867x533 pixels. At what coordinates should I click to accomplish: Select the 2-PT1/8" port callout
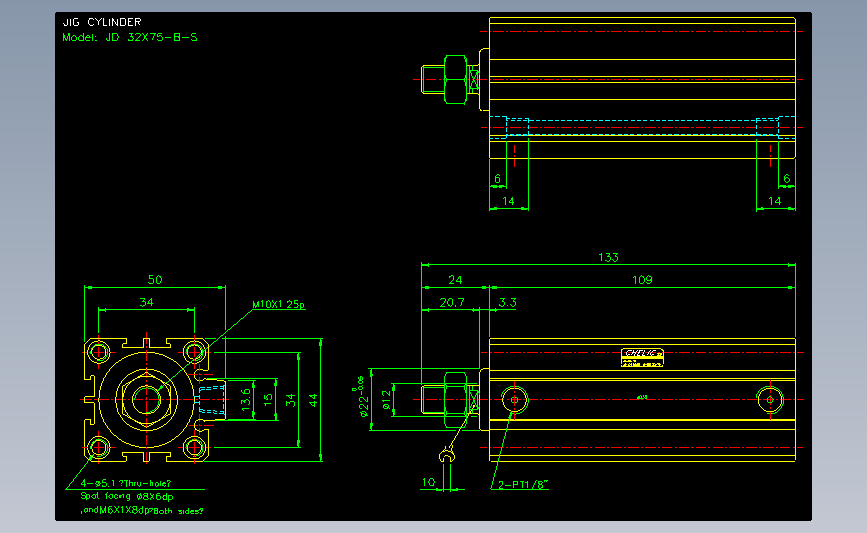(x=523, y=485)
